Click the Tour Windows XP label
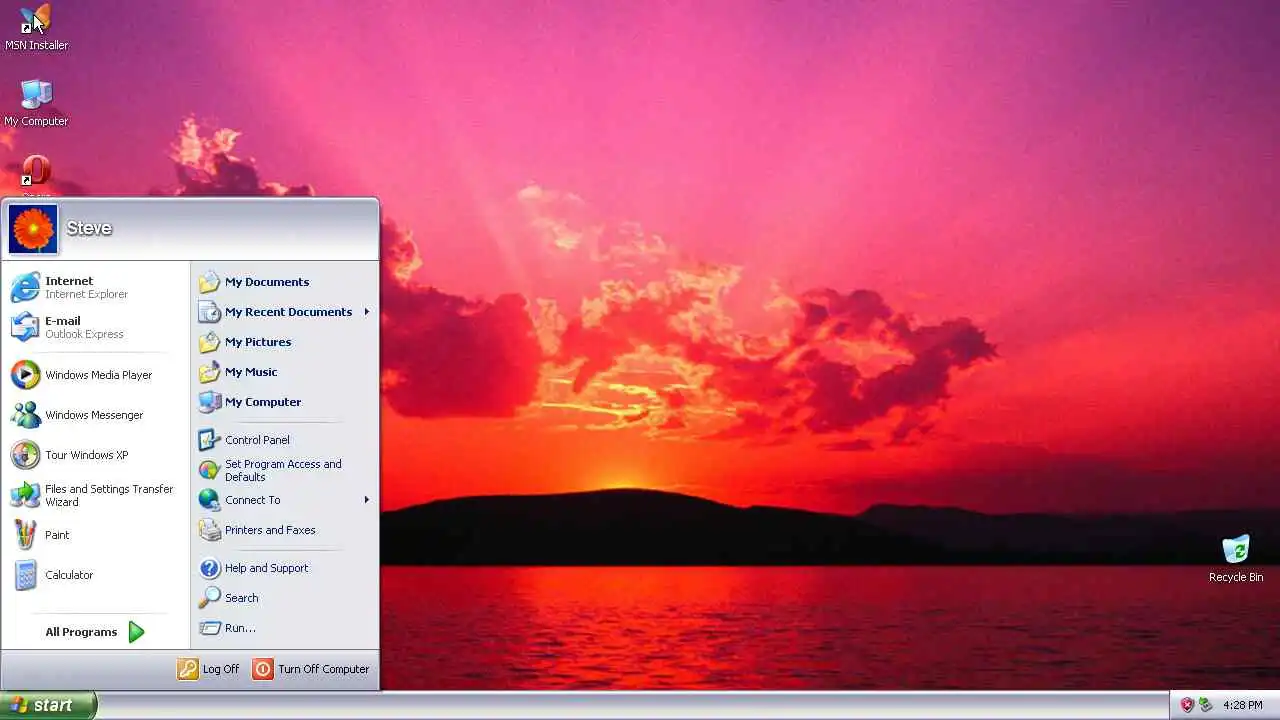The image size is (1280, 720). coord(87,455)
